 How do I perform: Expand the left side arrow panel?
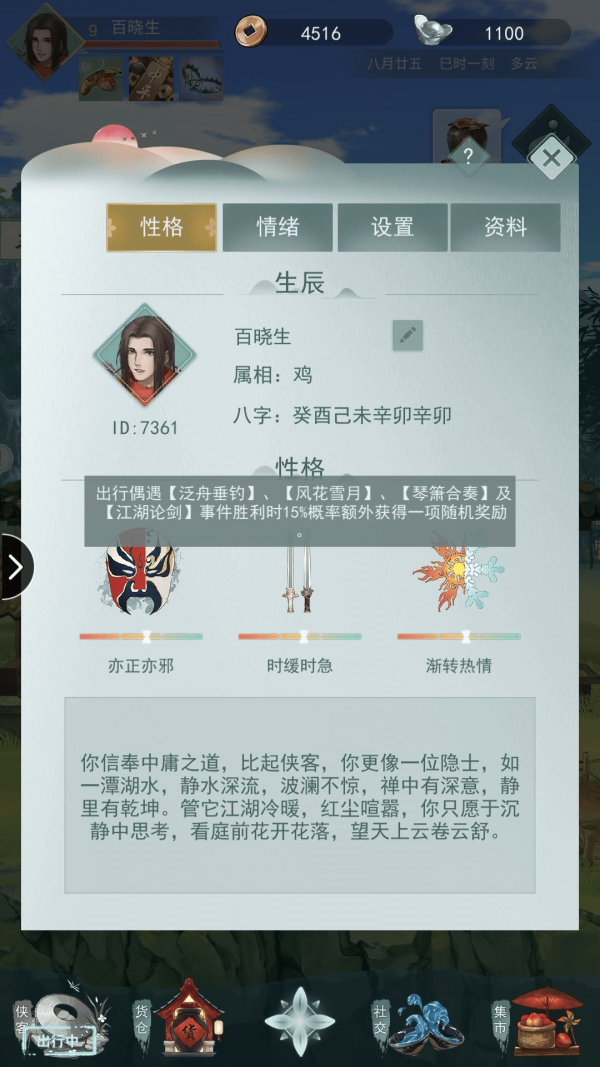coord(16,567)
